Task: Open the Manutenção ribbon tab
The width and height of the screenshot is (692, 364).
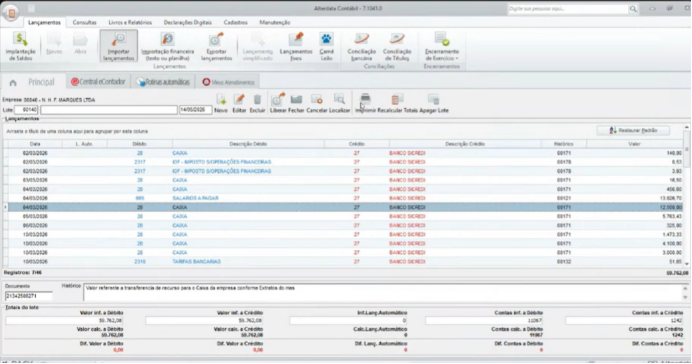Action: click(275, 23)
